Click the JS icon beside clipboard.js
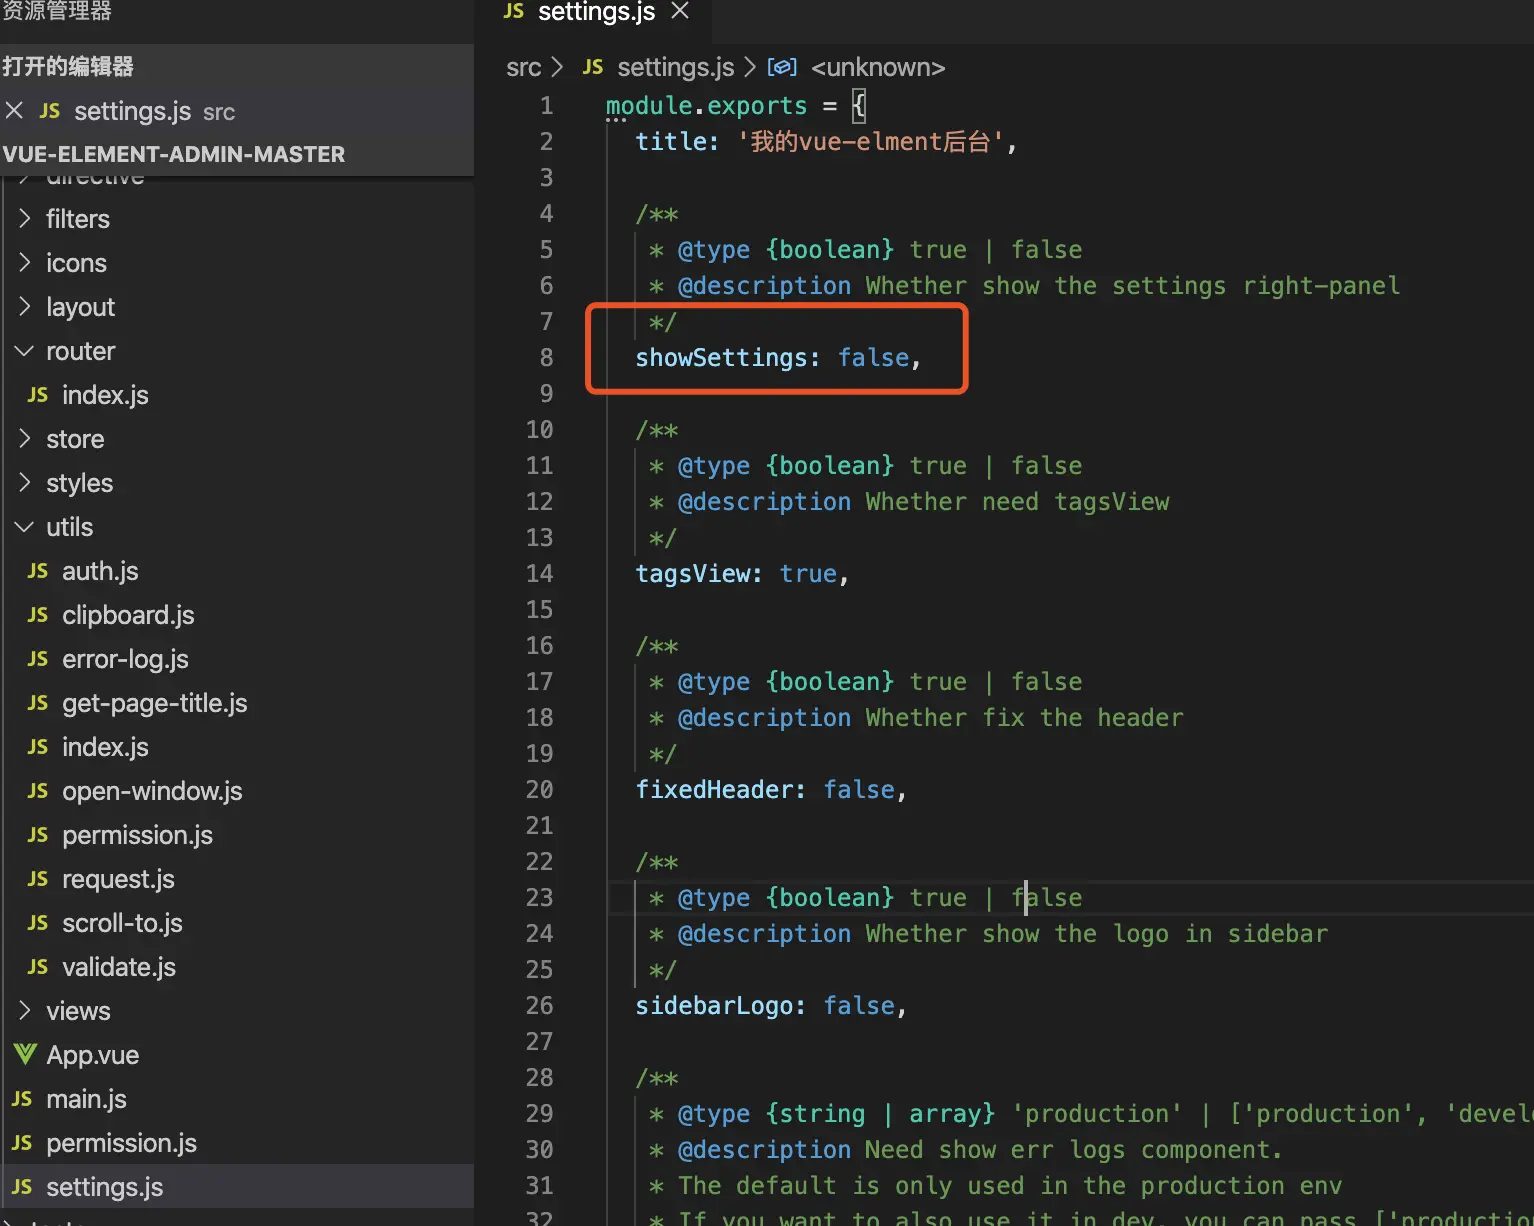1534x1226 pixels. click(38, 615)
